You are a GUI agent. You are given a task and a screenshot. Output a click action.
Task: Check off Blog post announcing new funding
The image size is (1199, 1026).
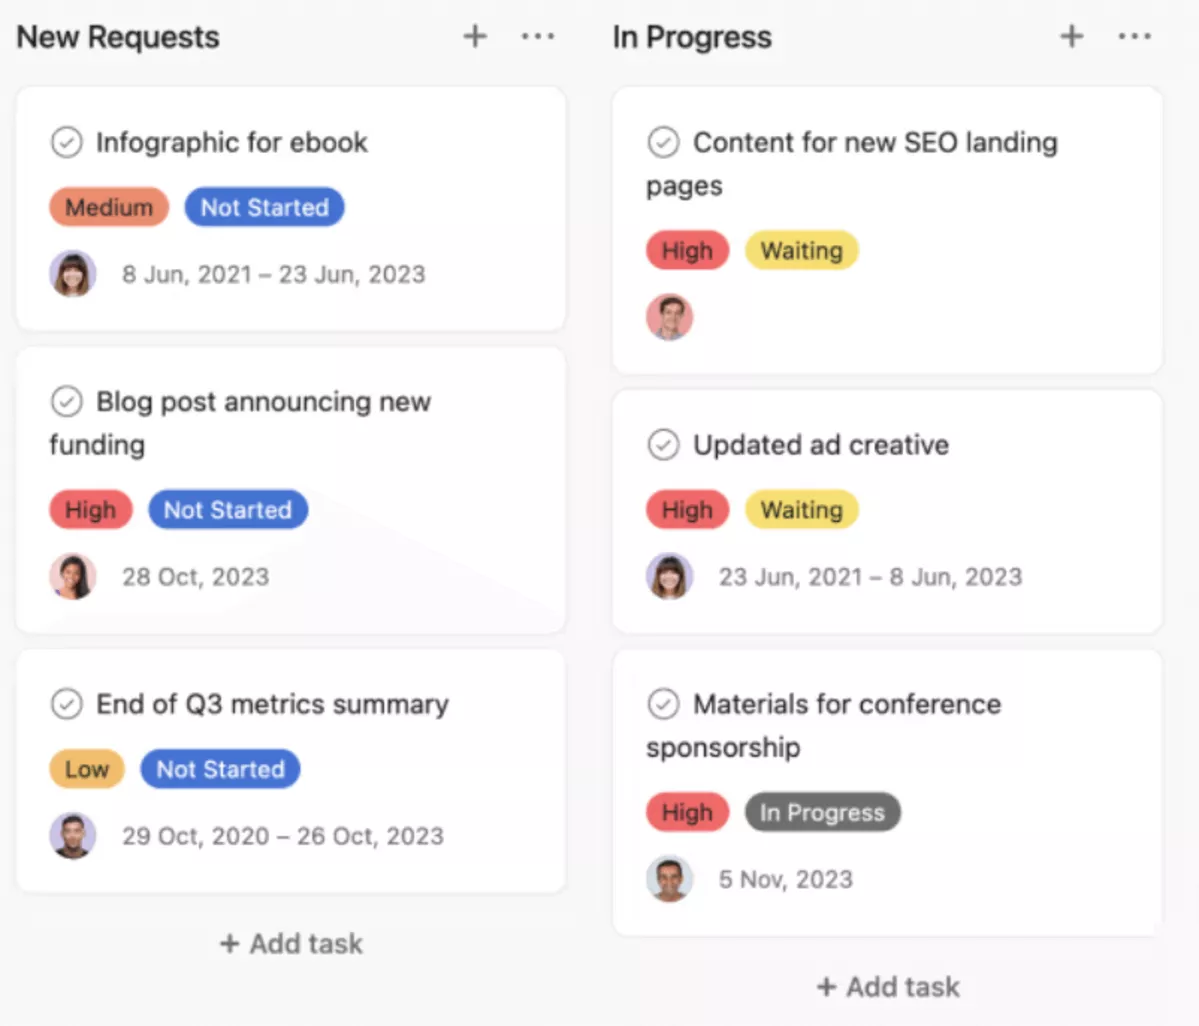coord(66,401)
